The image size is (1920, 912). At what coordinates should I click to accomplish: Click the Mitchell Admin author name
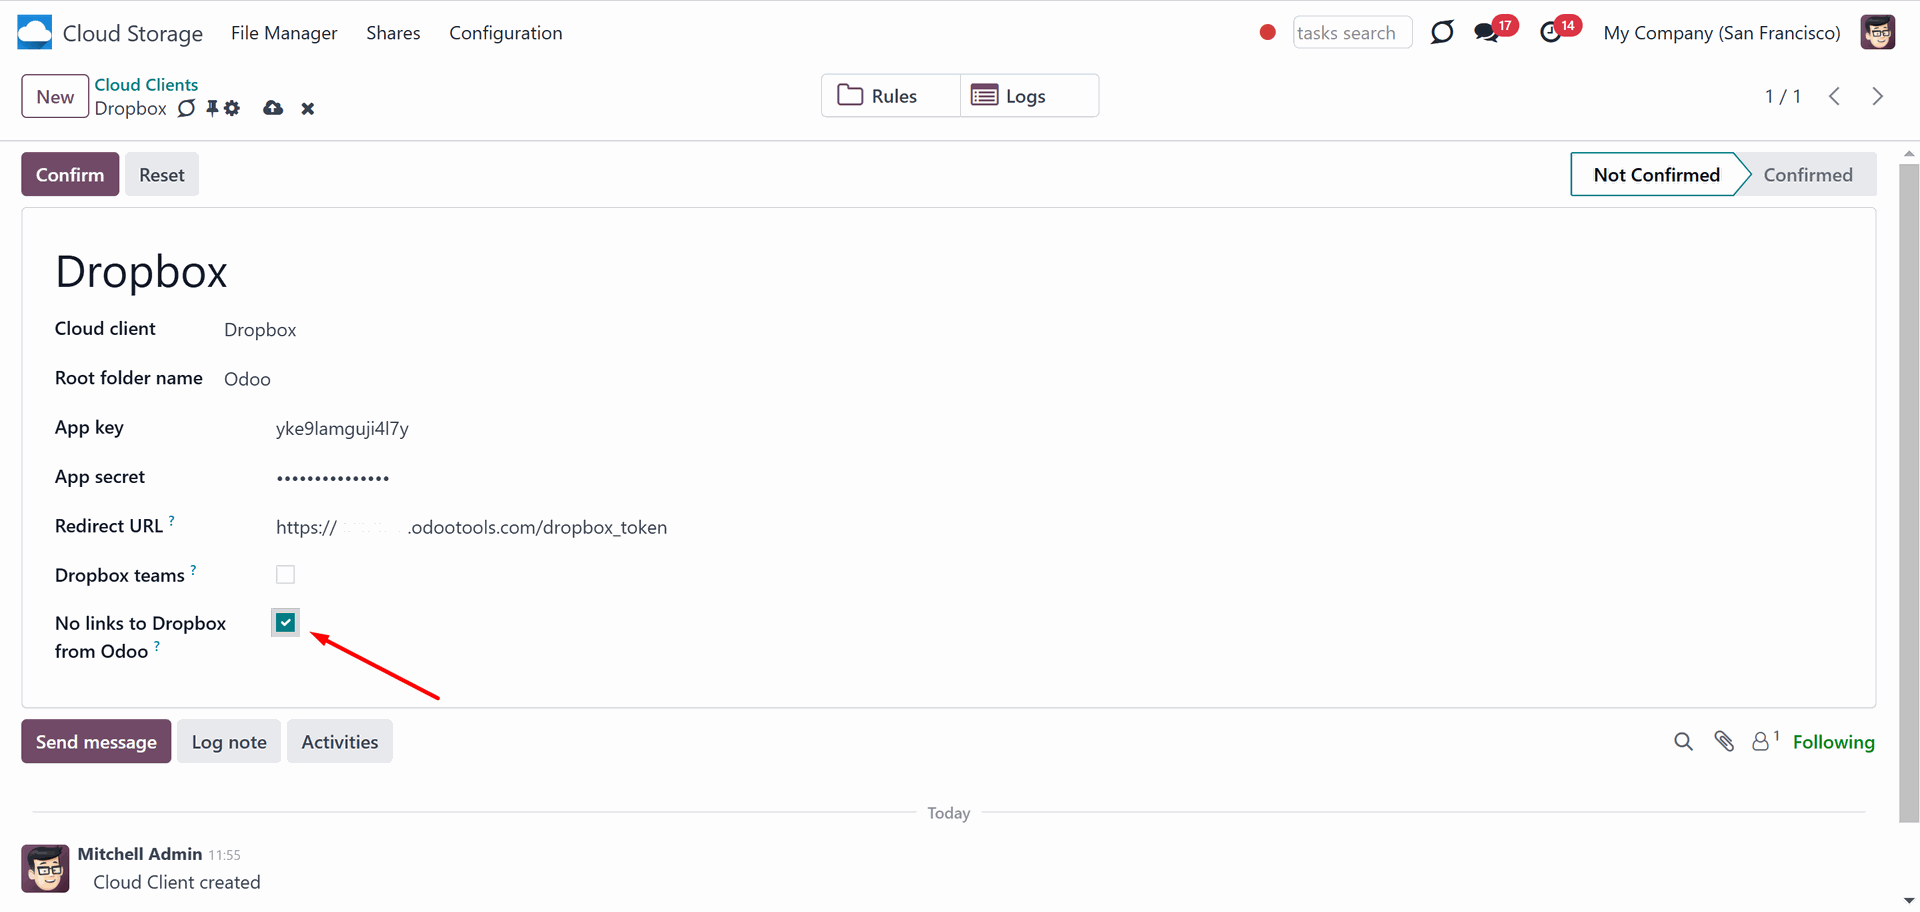click(x=140, y=854)
